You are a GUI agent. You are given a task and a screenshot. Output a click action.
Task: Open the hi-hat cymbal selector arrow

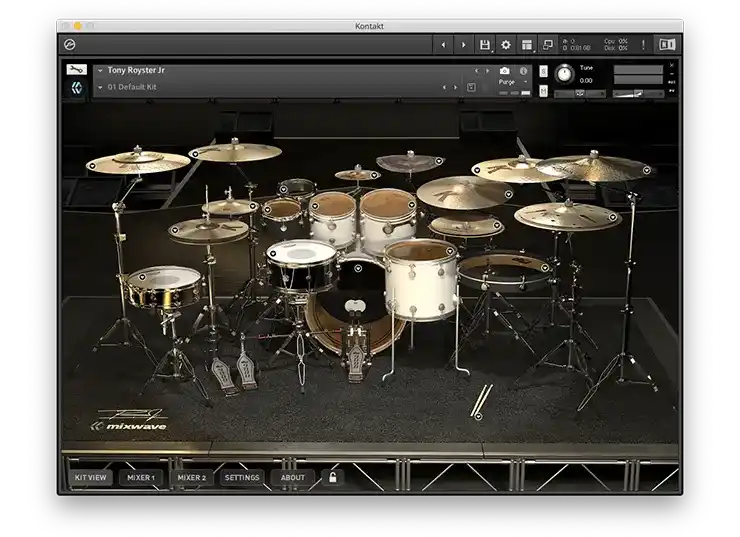(175, 230)
